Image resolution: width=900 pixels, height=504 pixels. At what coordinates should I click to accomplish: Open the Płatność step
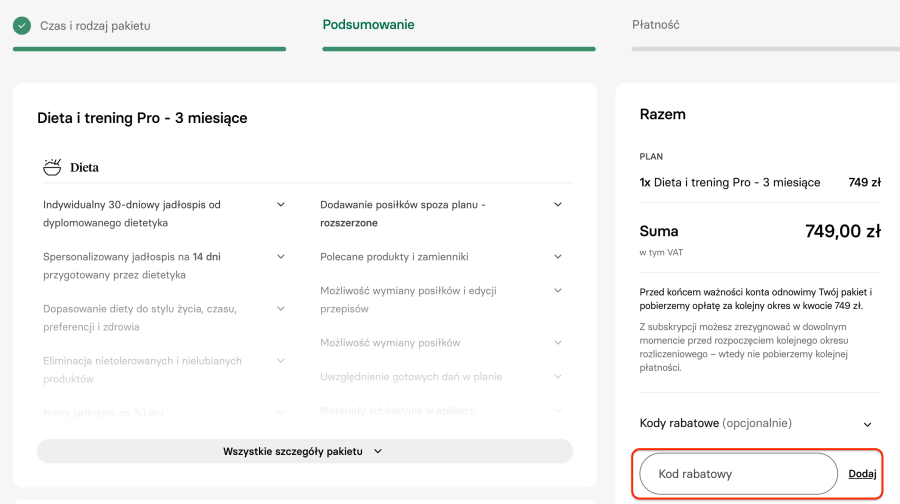point(656,25)
